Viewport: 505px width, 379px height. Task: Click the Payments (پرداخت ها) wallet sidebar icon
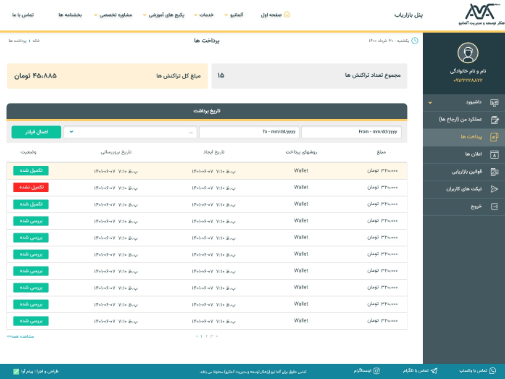point(494,137)
